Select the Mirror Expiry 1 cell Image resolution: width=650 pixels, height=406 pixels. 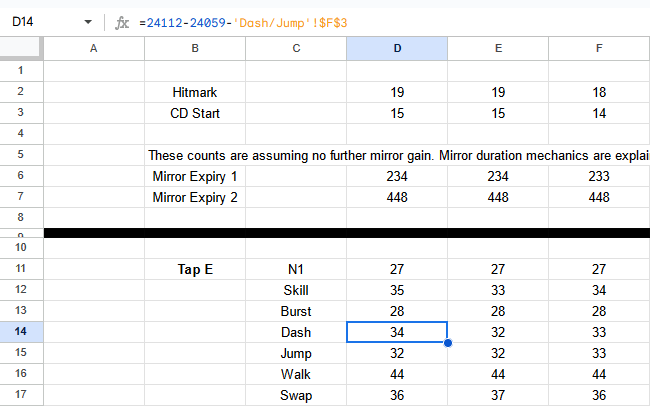(x=195, y=176)
